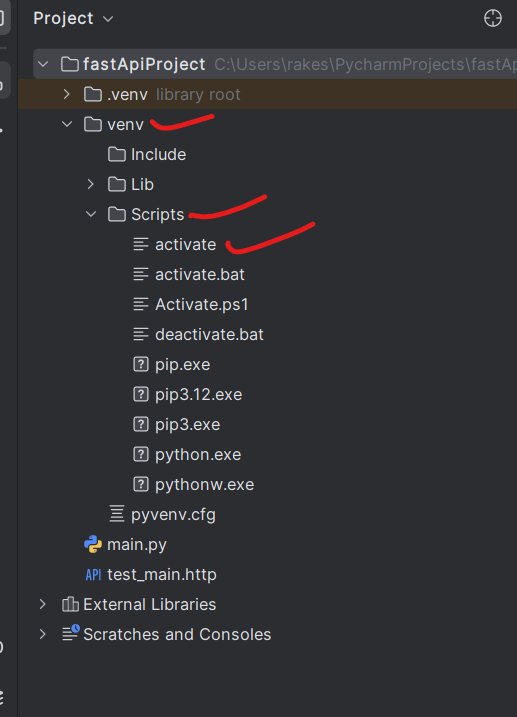Expand the .venv library root folder
Image resolution: width=517 pixels, height=717 pixels.
tap(67, 94)
